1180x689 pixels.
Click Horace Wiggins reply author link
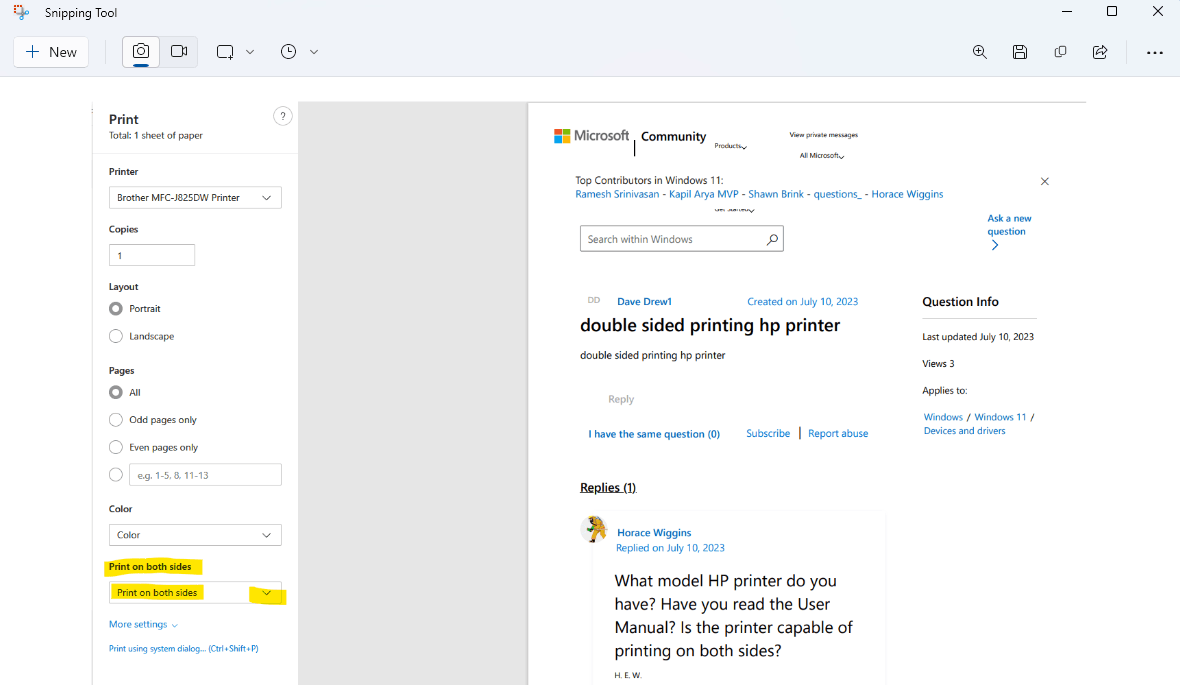(654, 533)
